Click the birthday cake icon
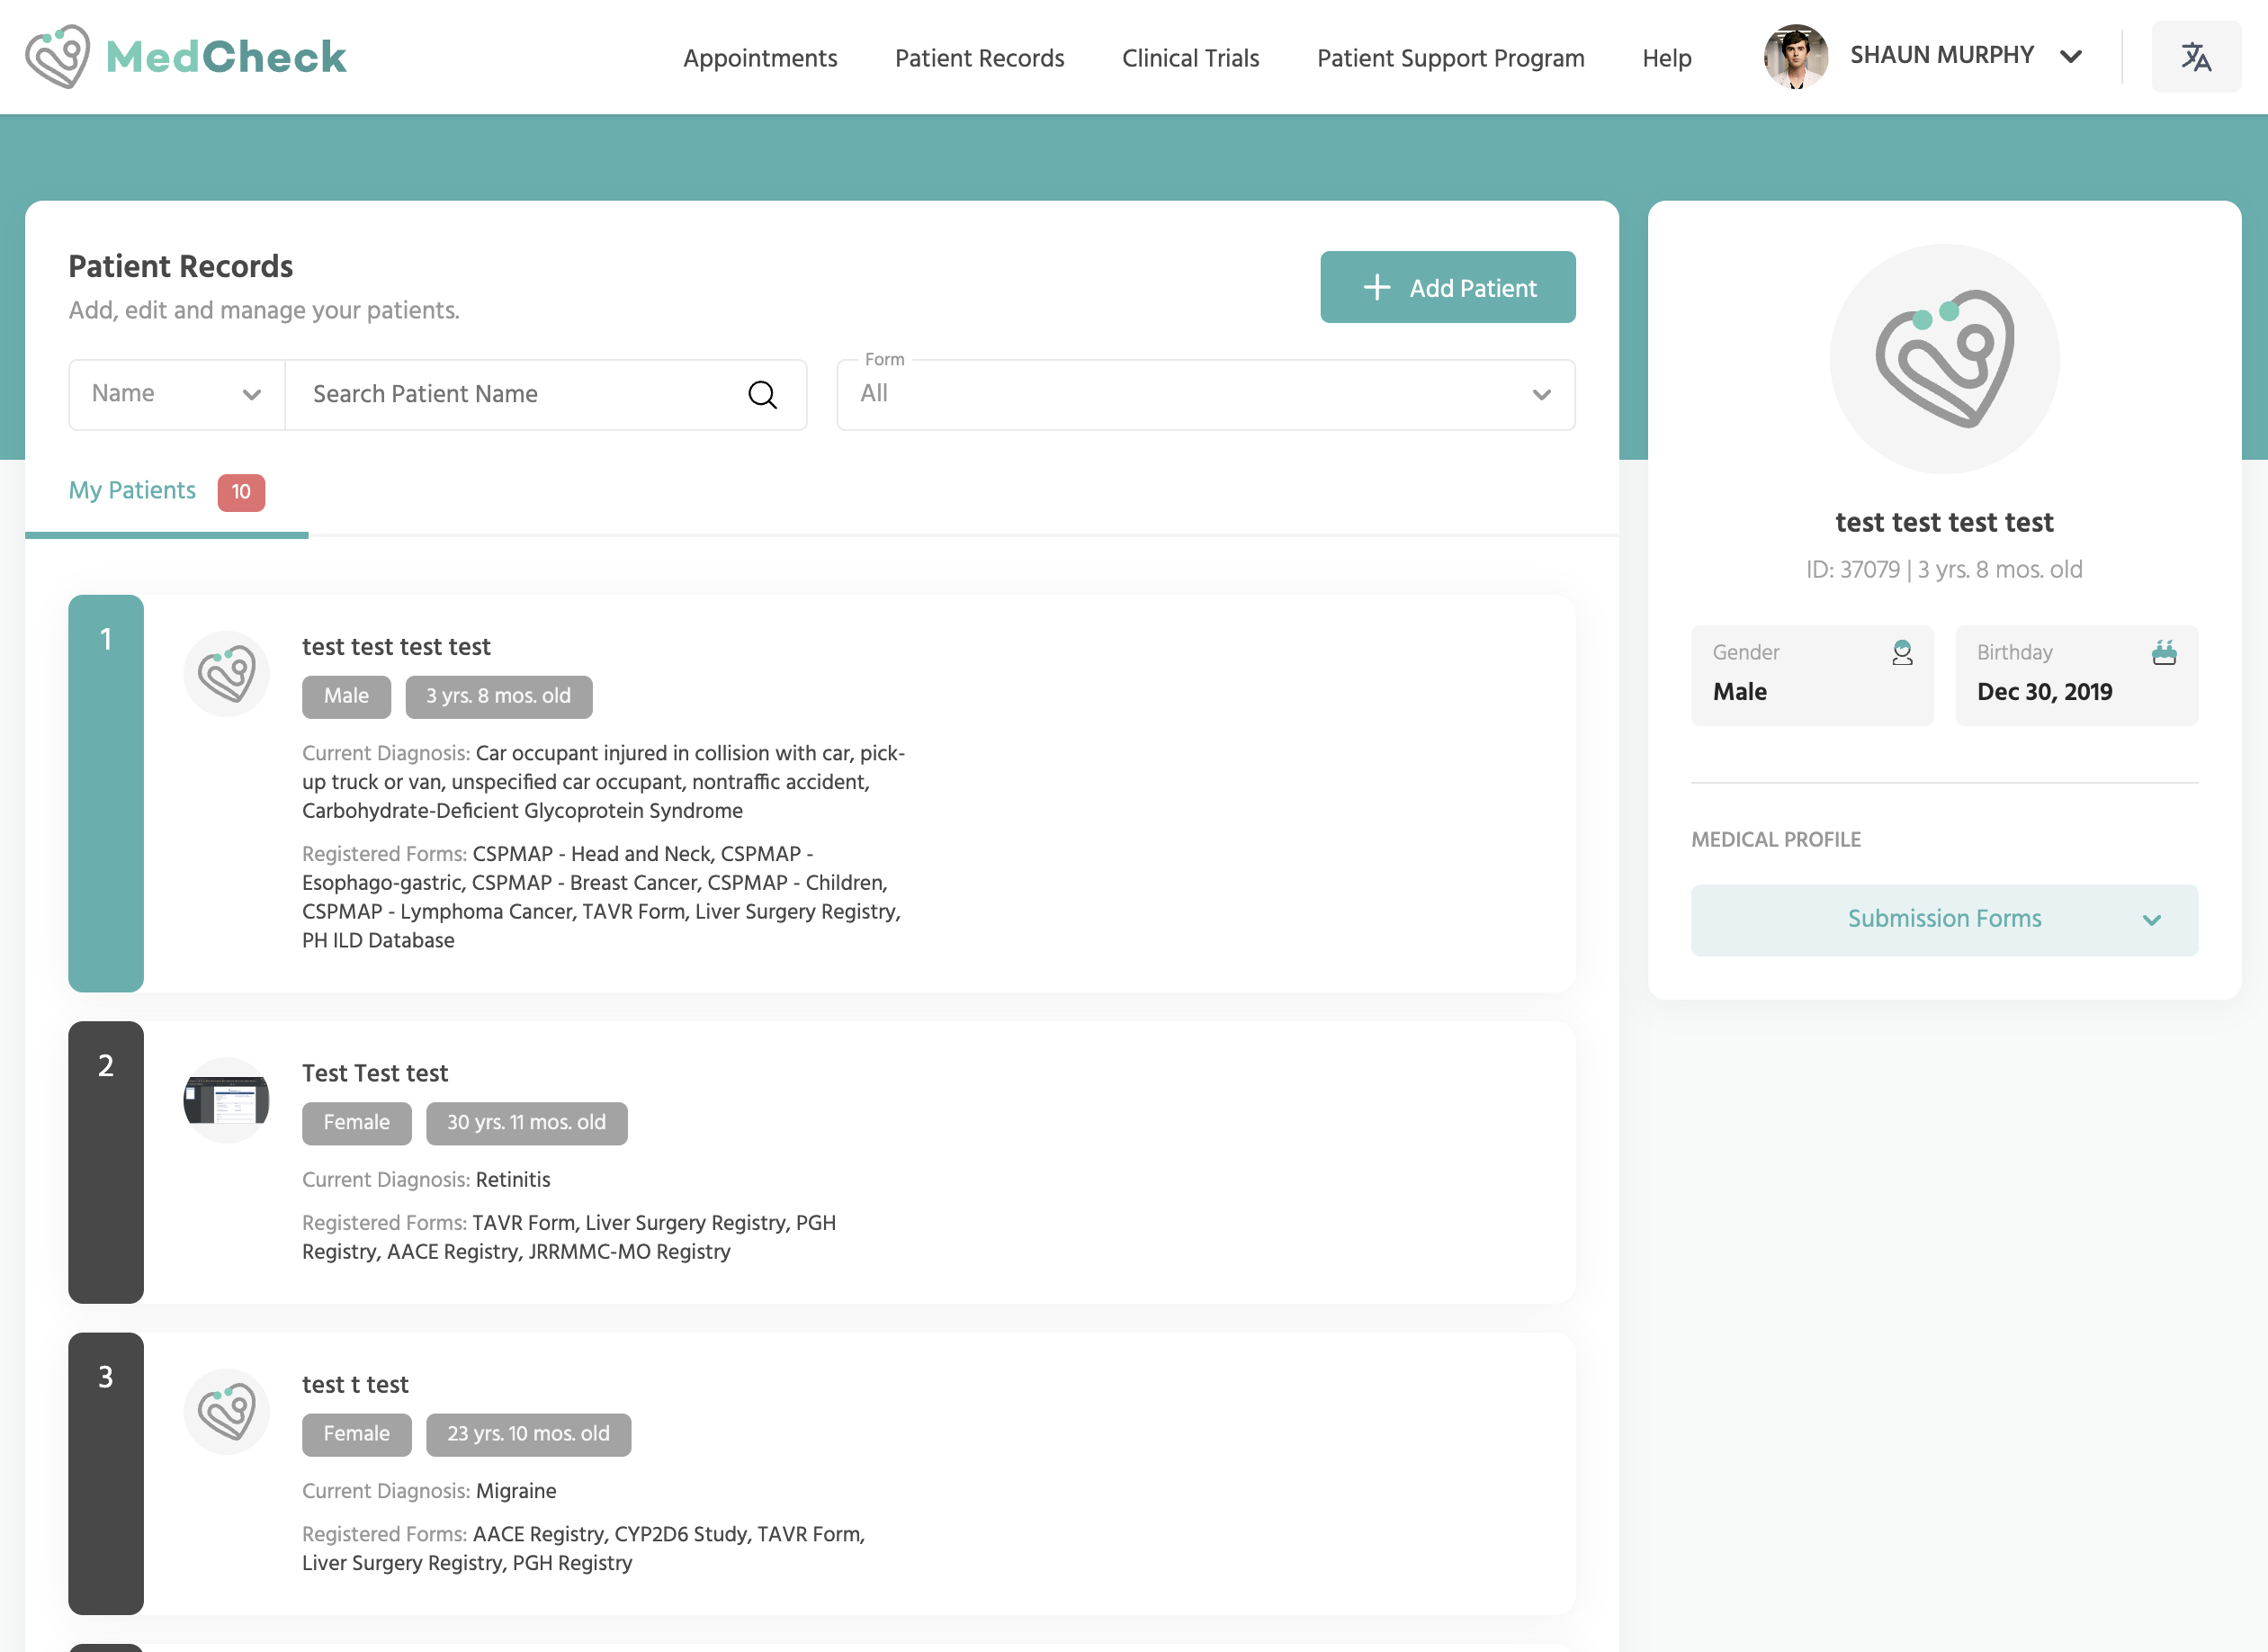Screen dimensions: 2268x1652 (x=2164, y=653)
